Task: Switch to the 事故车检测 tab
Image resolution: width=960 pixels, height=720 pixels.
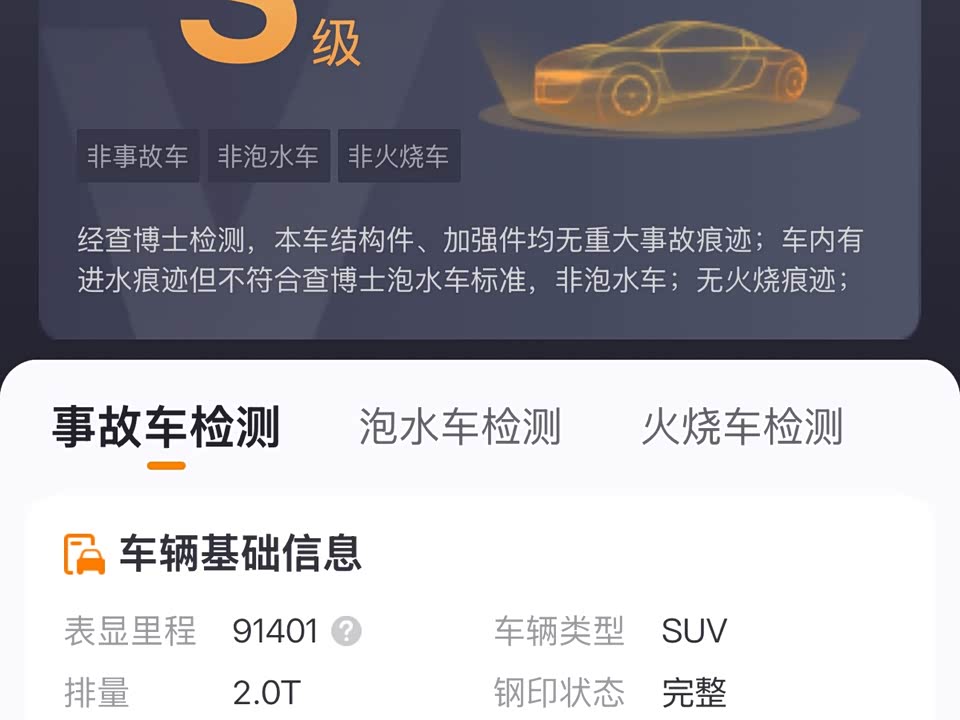Action: (166, 427)
